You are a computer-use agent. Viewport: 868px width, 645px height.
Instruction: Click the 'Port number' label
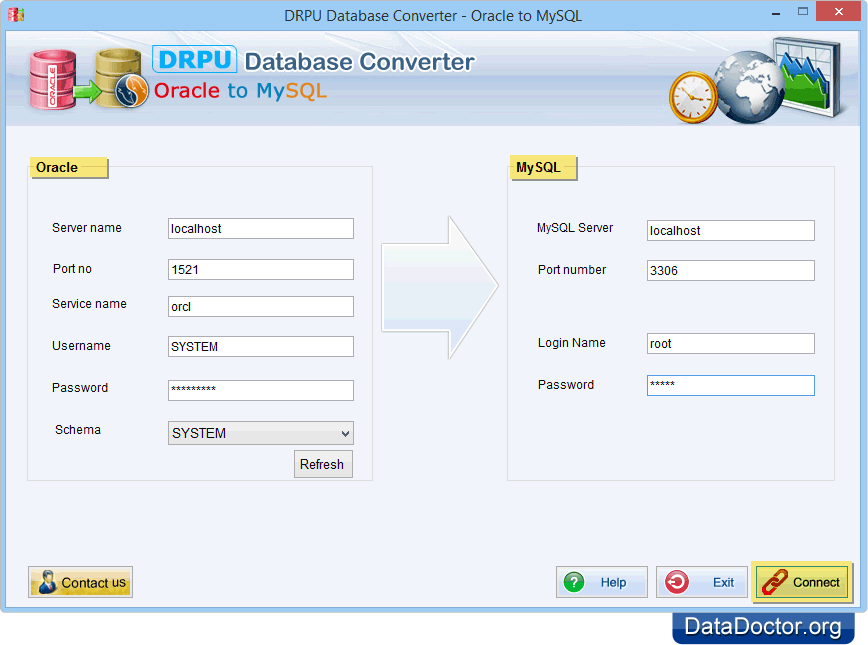point(572,270)
